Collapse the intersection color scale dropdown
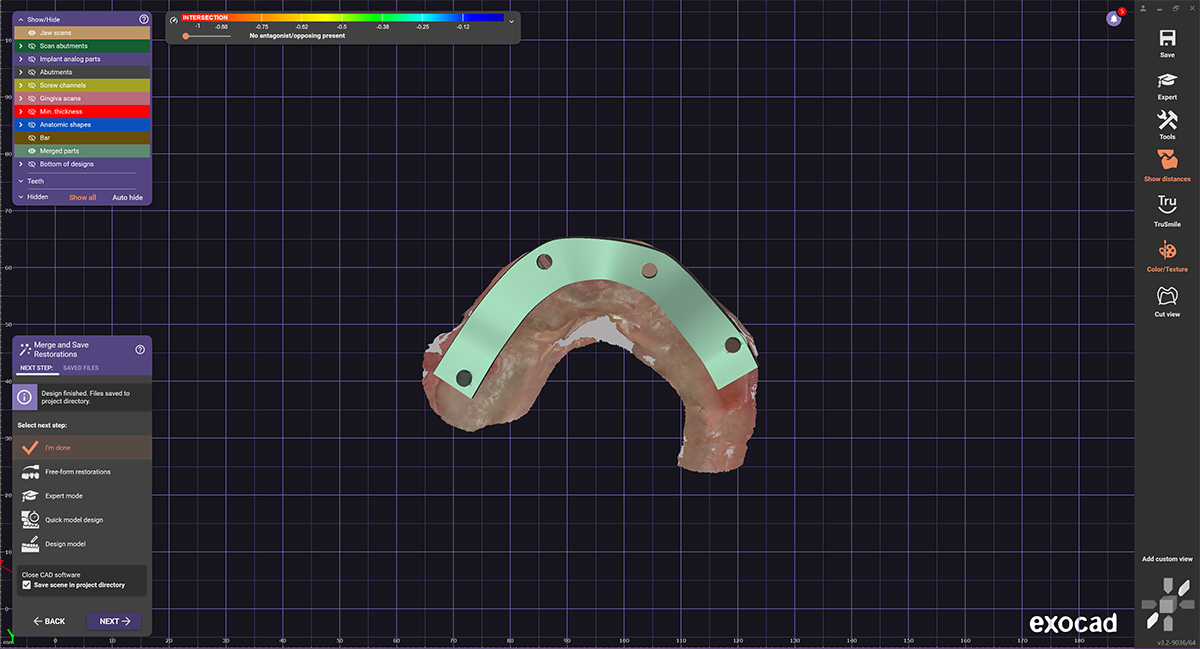Image resolution: width=1200 pixels, height=649 pixels. coord(512,21)
